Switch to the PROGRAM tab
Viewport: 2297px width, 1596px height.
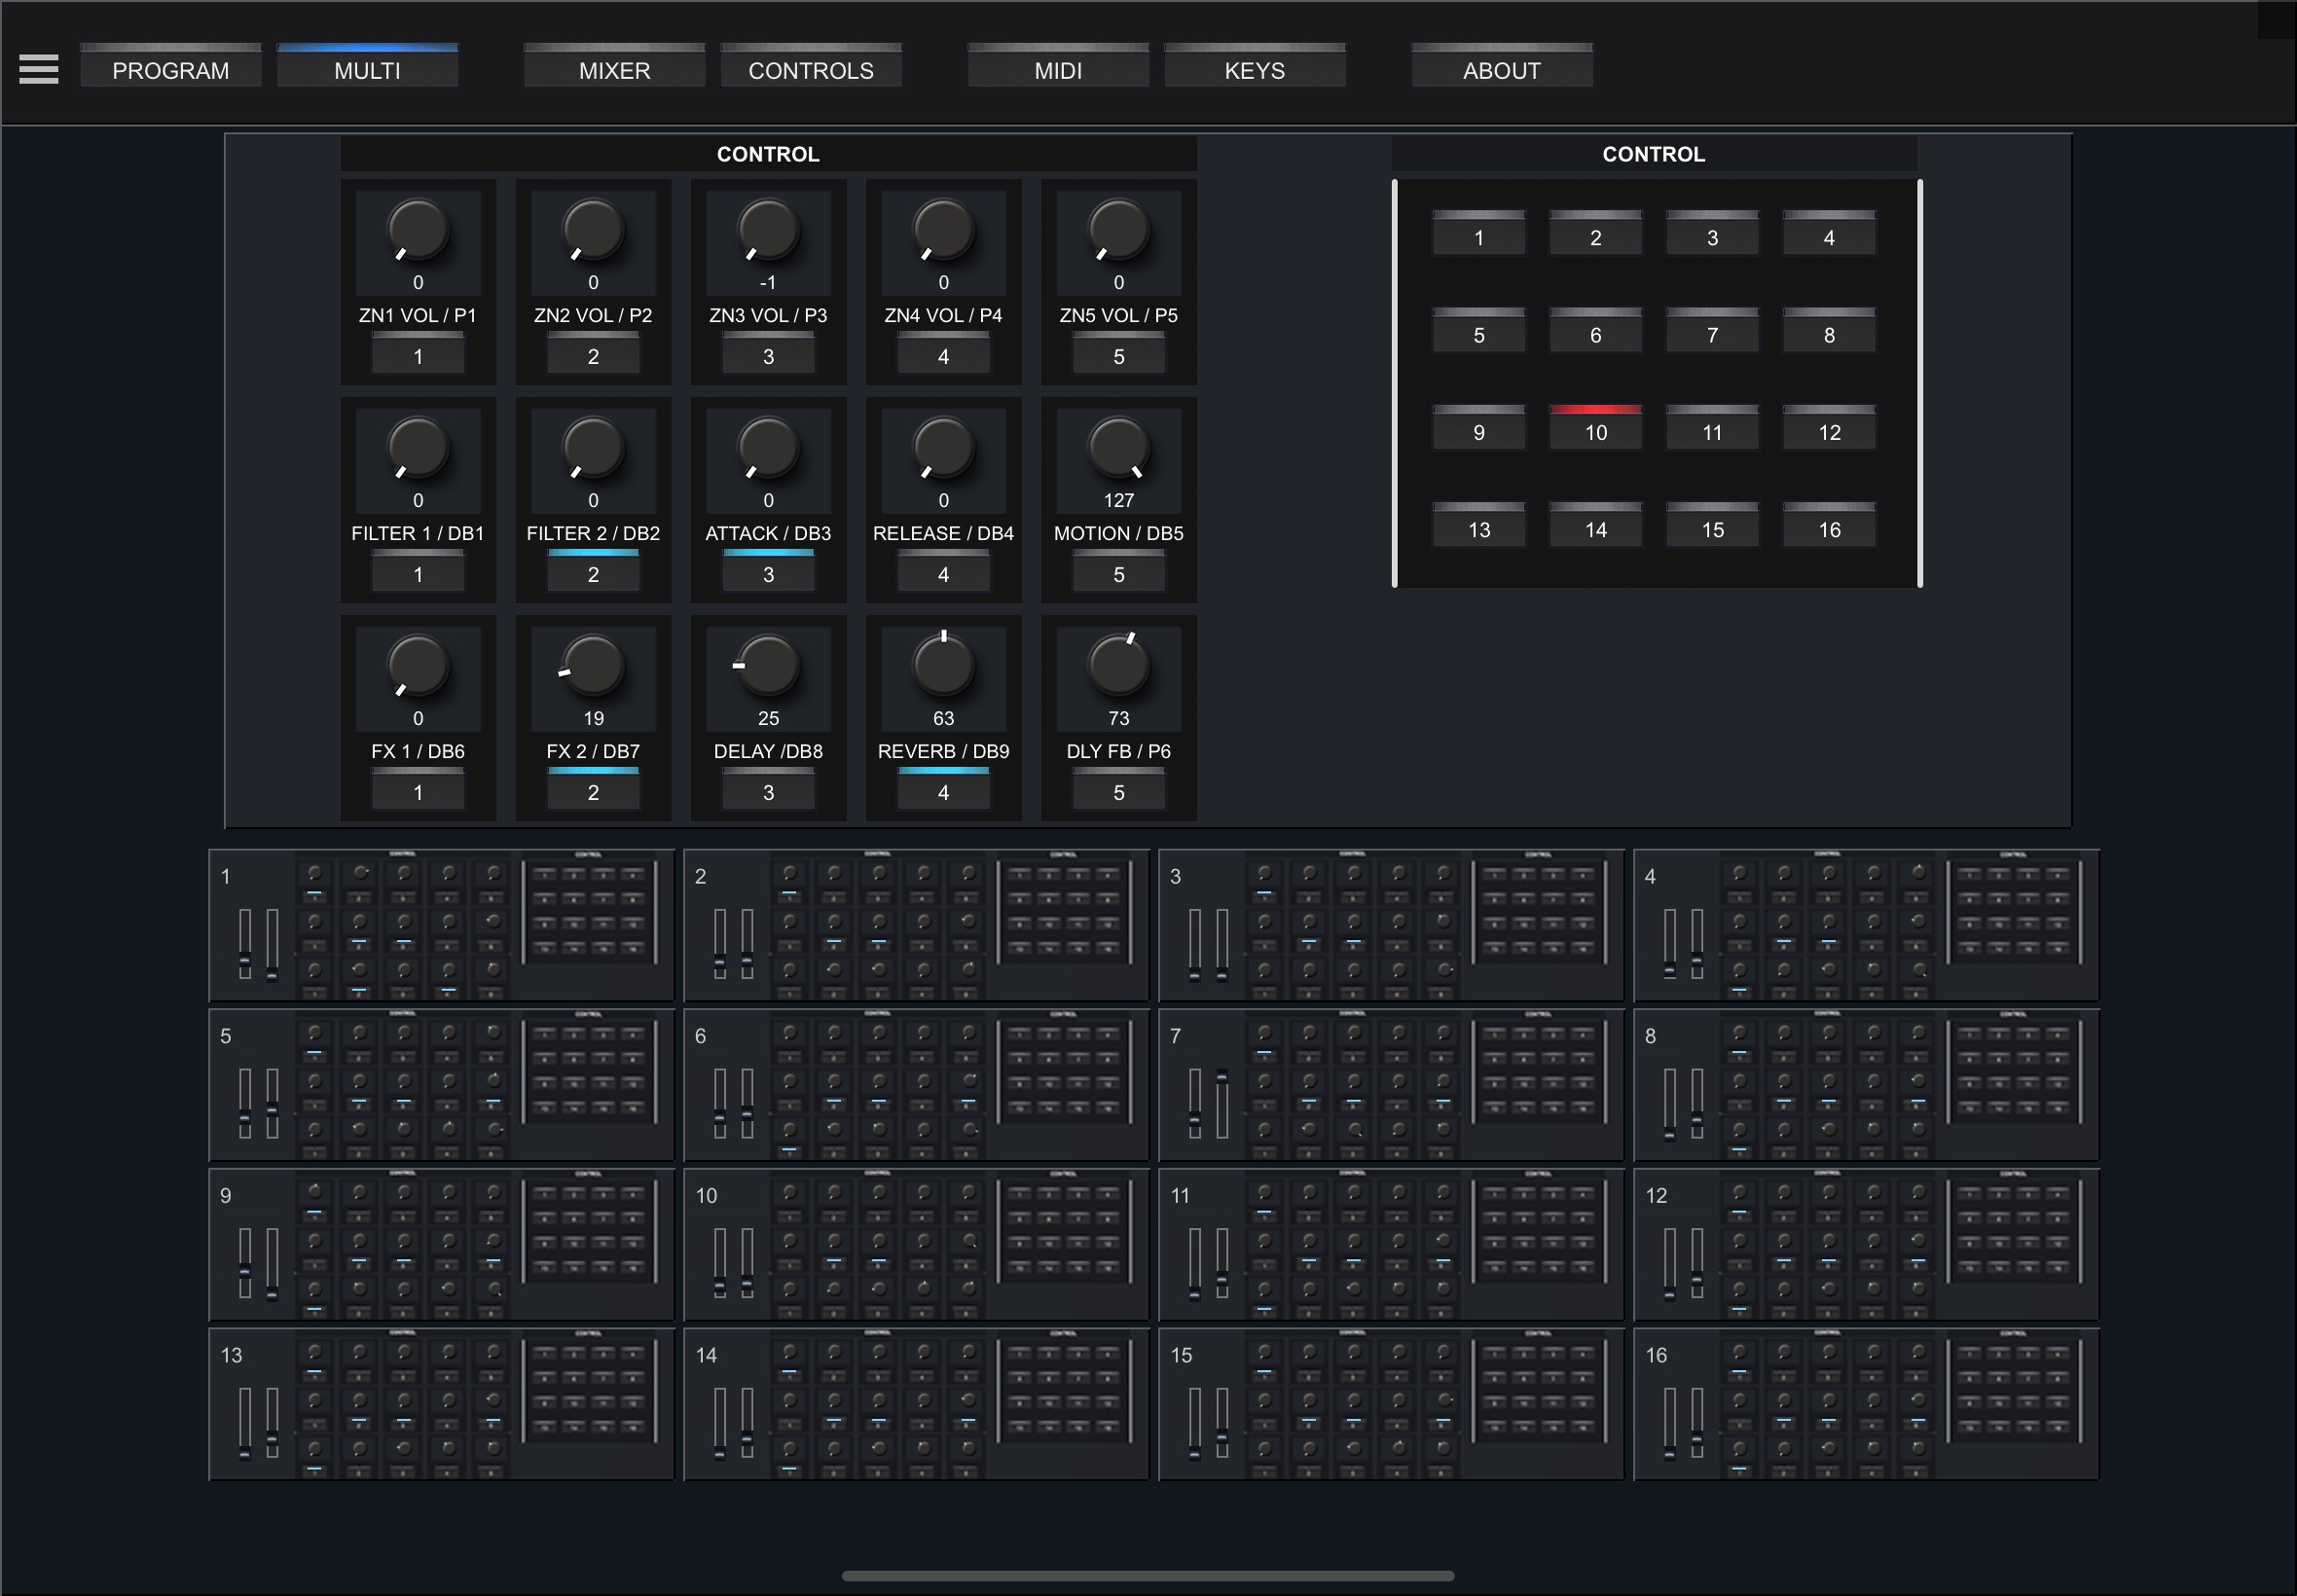(170, 70)
